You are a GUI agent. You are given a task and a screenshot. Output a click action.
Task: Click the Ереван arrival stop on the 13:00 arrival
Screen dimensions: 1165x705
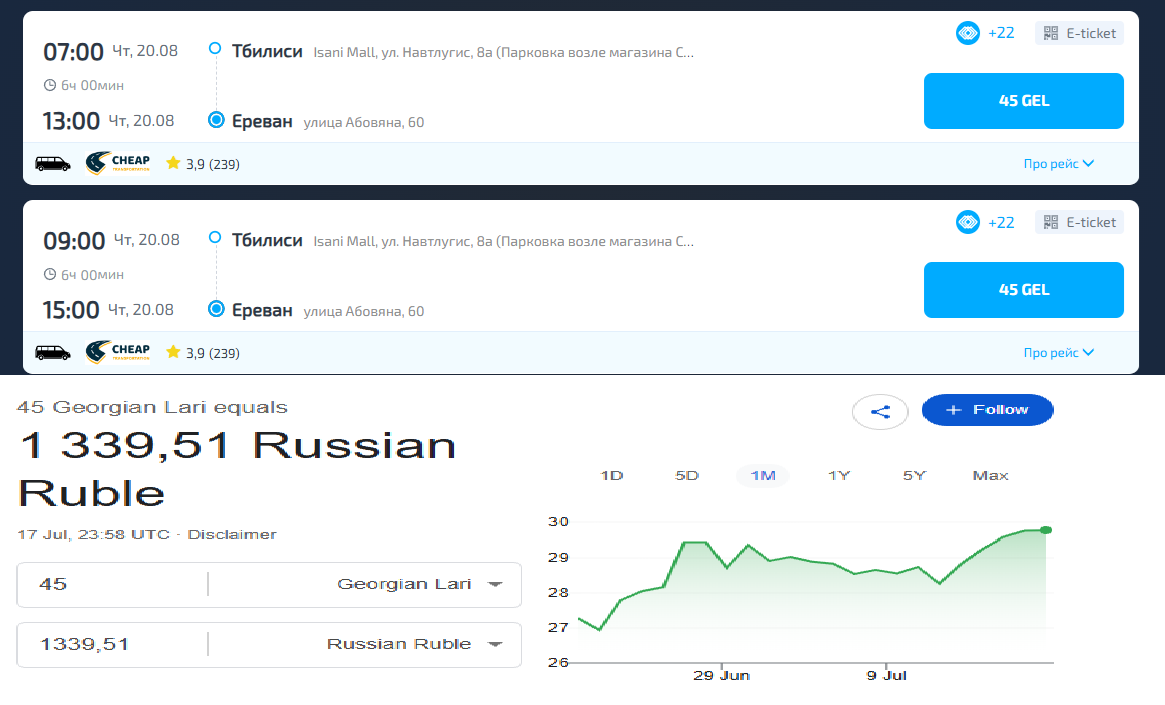pyautogui.click(x=262, y=121)
